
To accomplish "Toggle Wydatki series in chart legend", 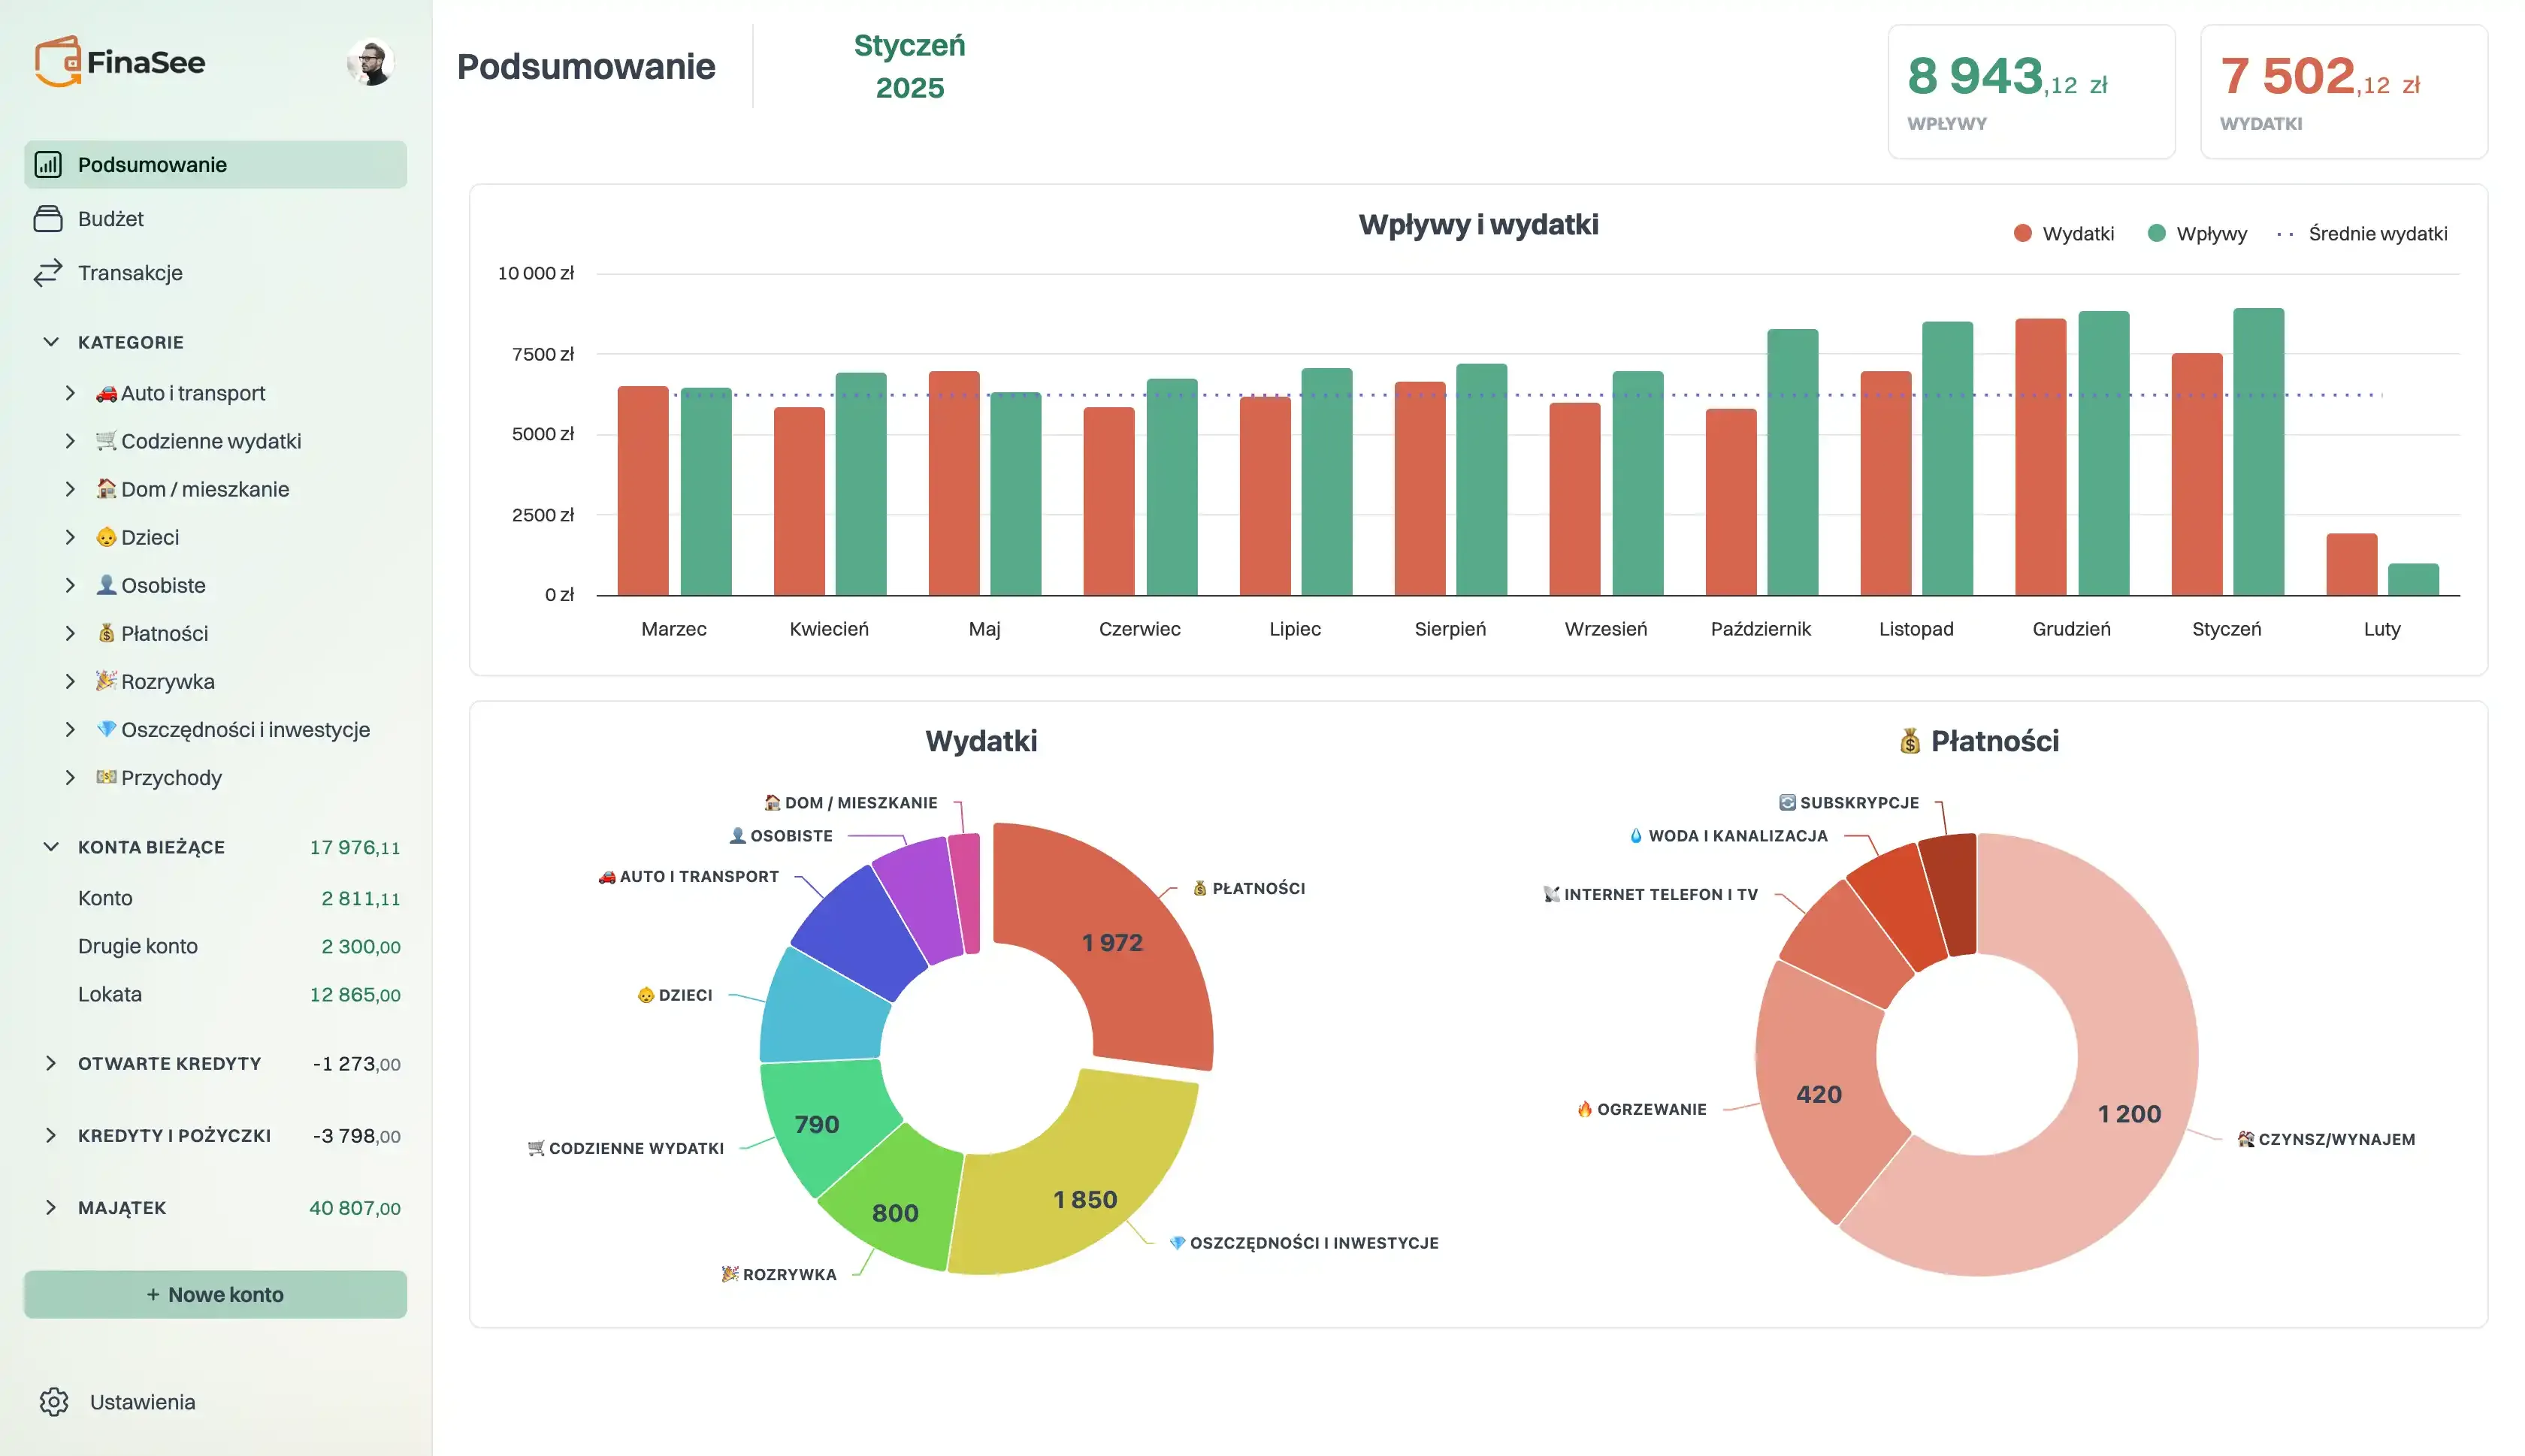I will 2064,233.
